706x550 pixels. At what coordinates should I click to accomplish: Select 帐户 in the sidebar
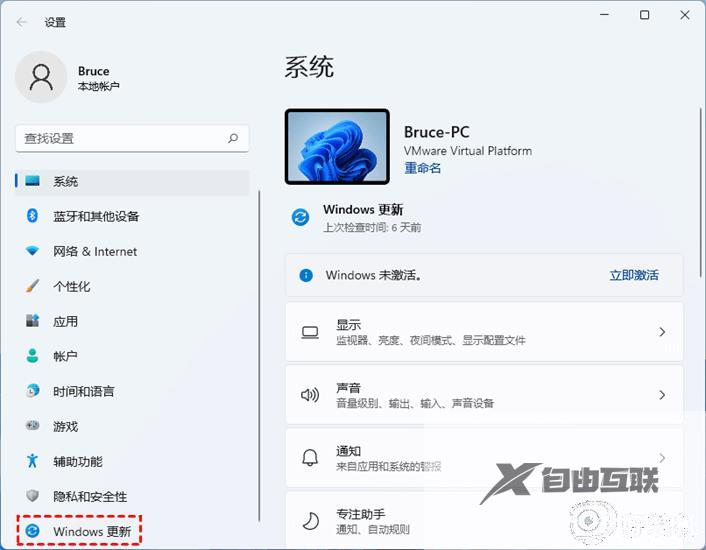132,356
